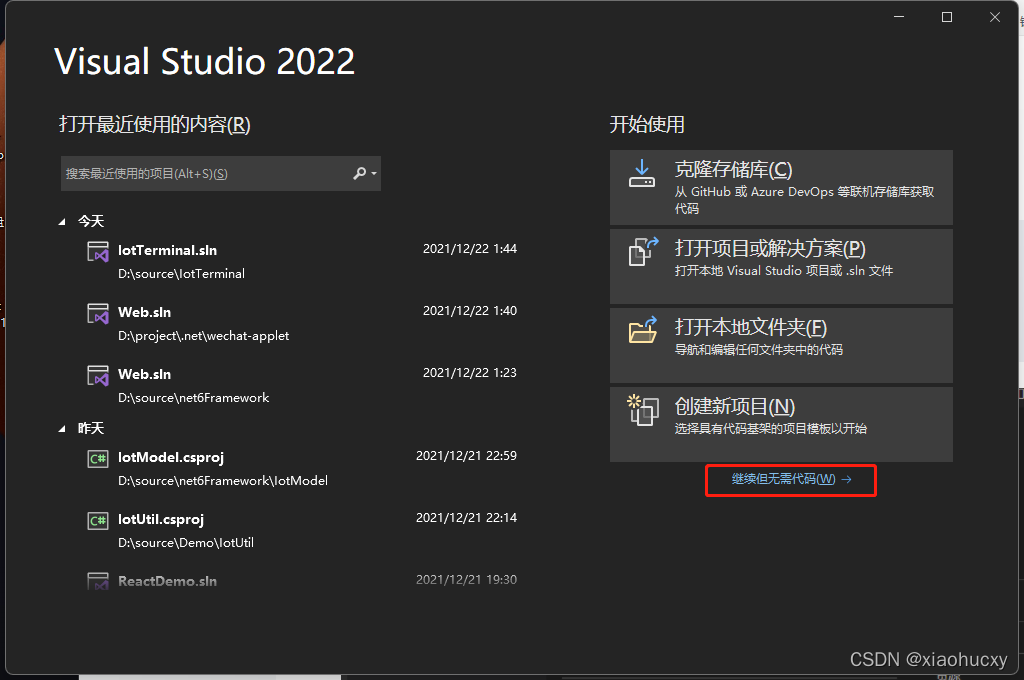
Task: Close the Visual Studio 2022 start window
Action: [995, 17]
